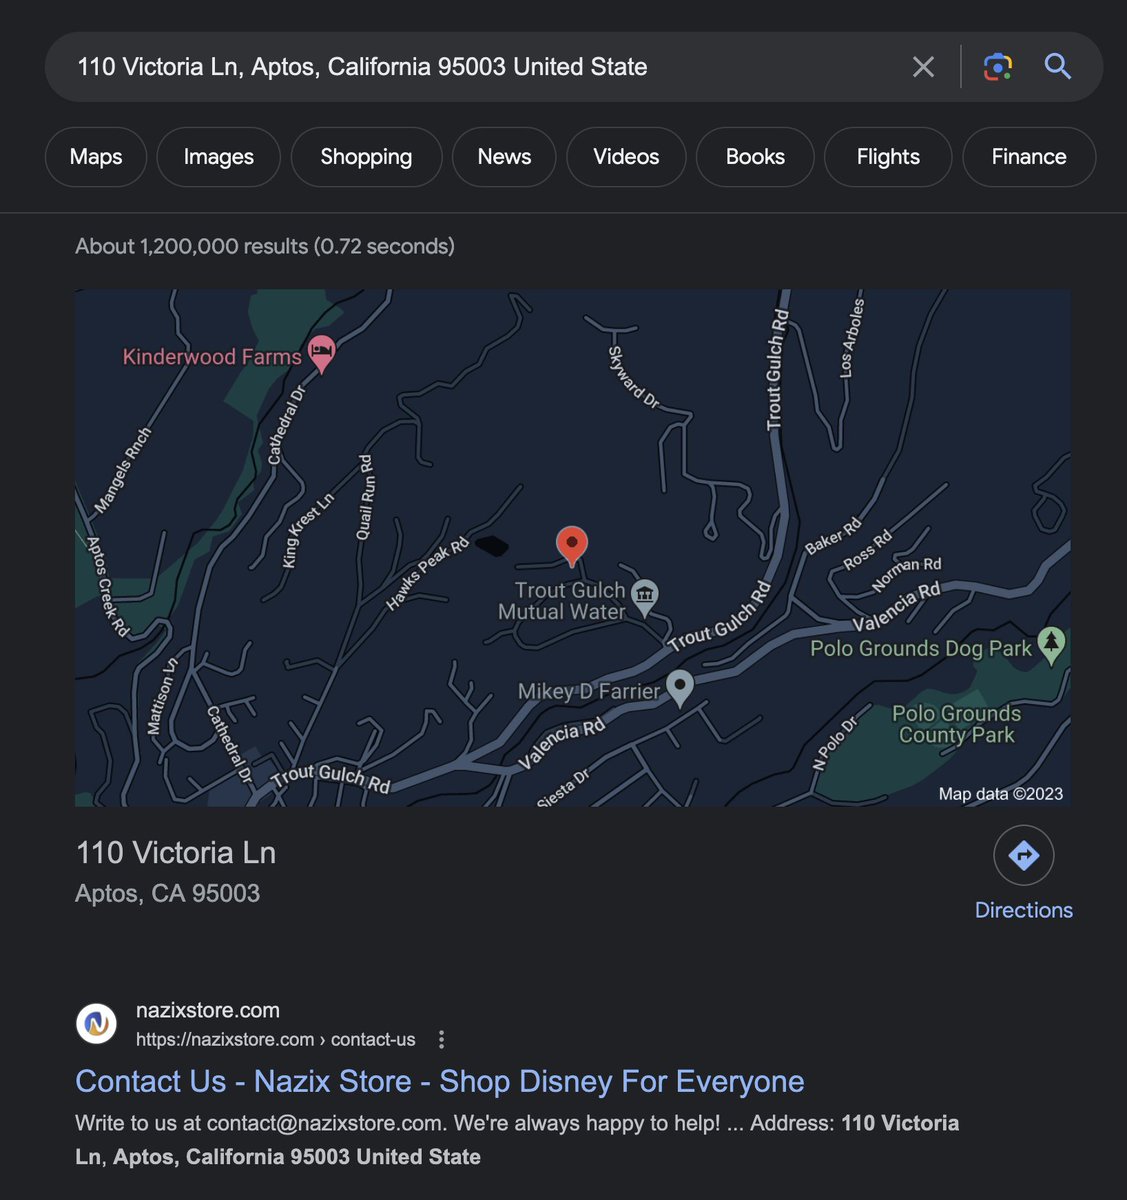Image resolution: width=1127 pixels, height=1200 pixels.
Task: Click the About 1,200,000 results text
Action: click(265, 246)
